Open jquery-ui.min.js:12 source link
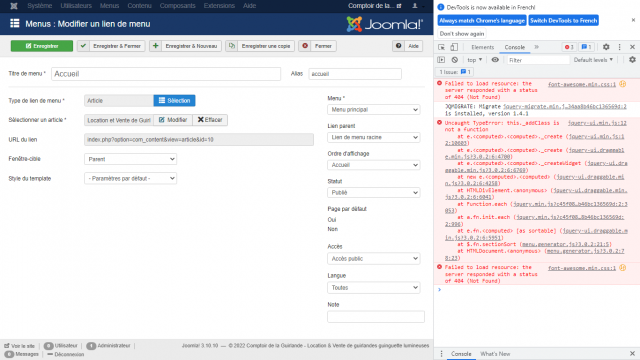640x360 pixels. coord(597,123)
